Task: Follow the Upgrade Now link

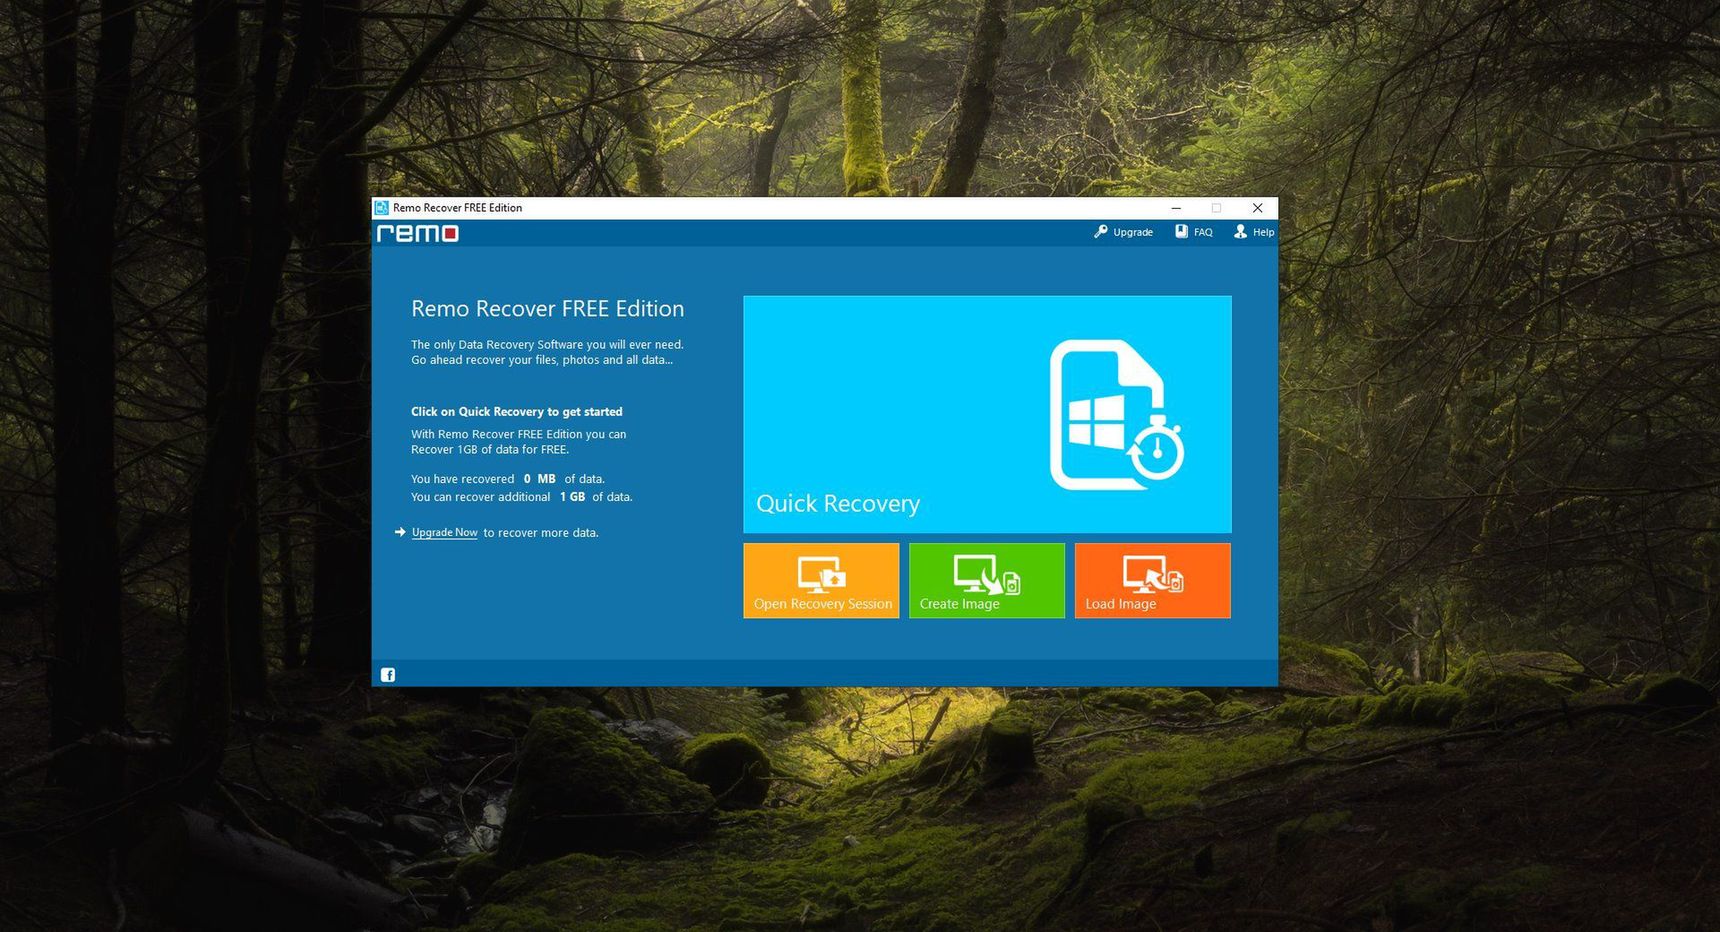Action: point(444,533)
